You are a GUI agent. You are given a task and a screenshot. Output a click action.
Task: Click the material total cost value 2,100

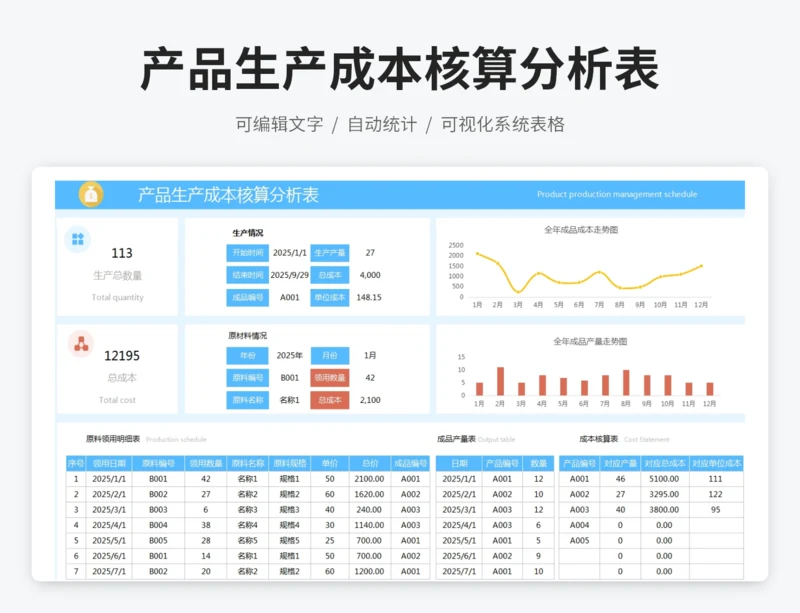point(370,400)
